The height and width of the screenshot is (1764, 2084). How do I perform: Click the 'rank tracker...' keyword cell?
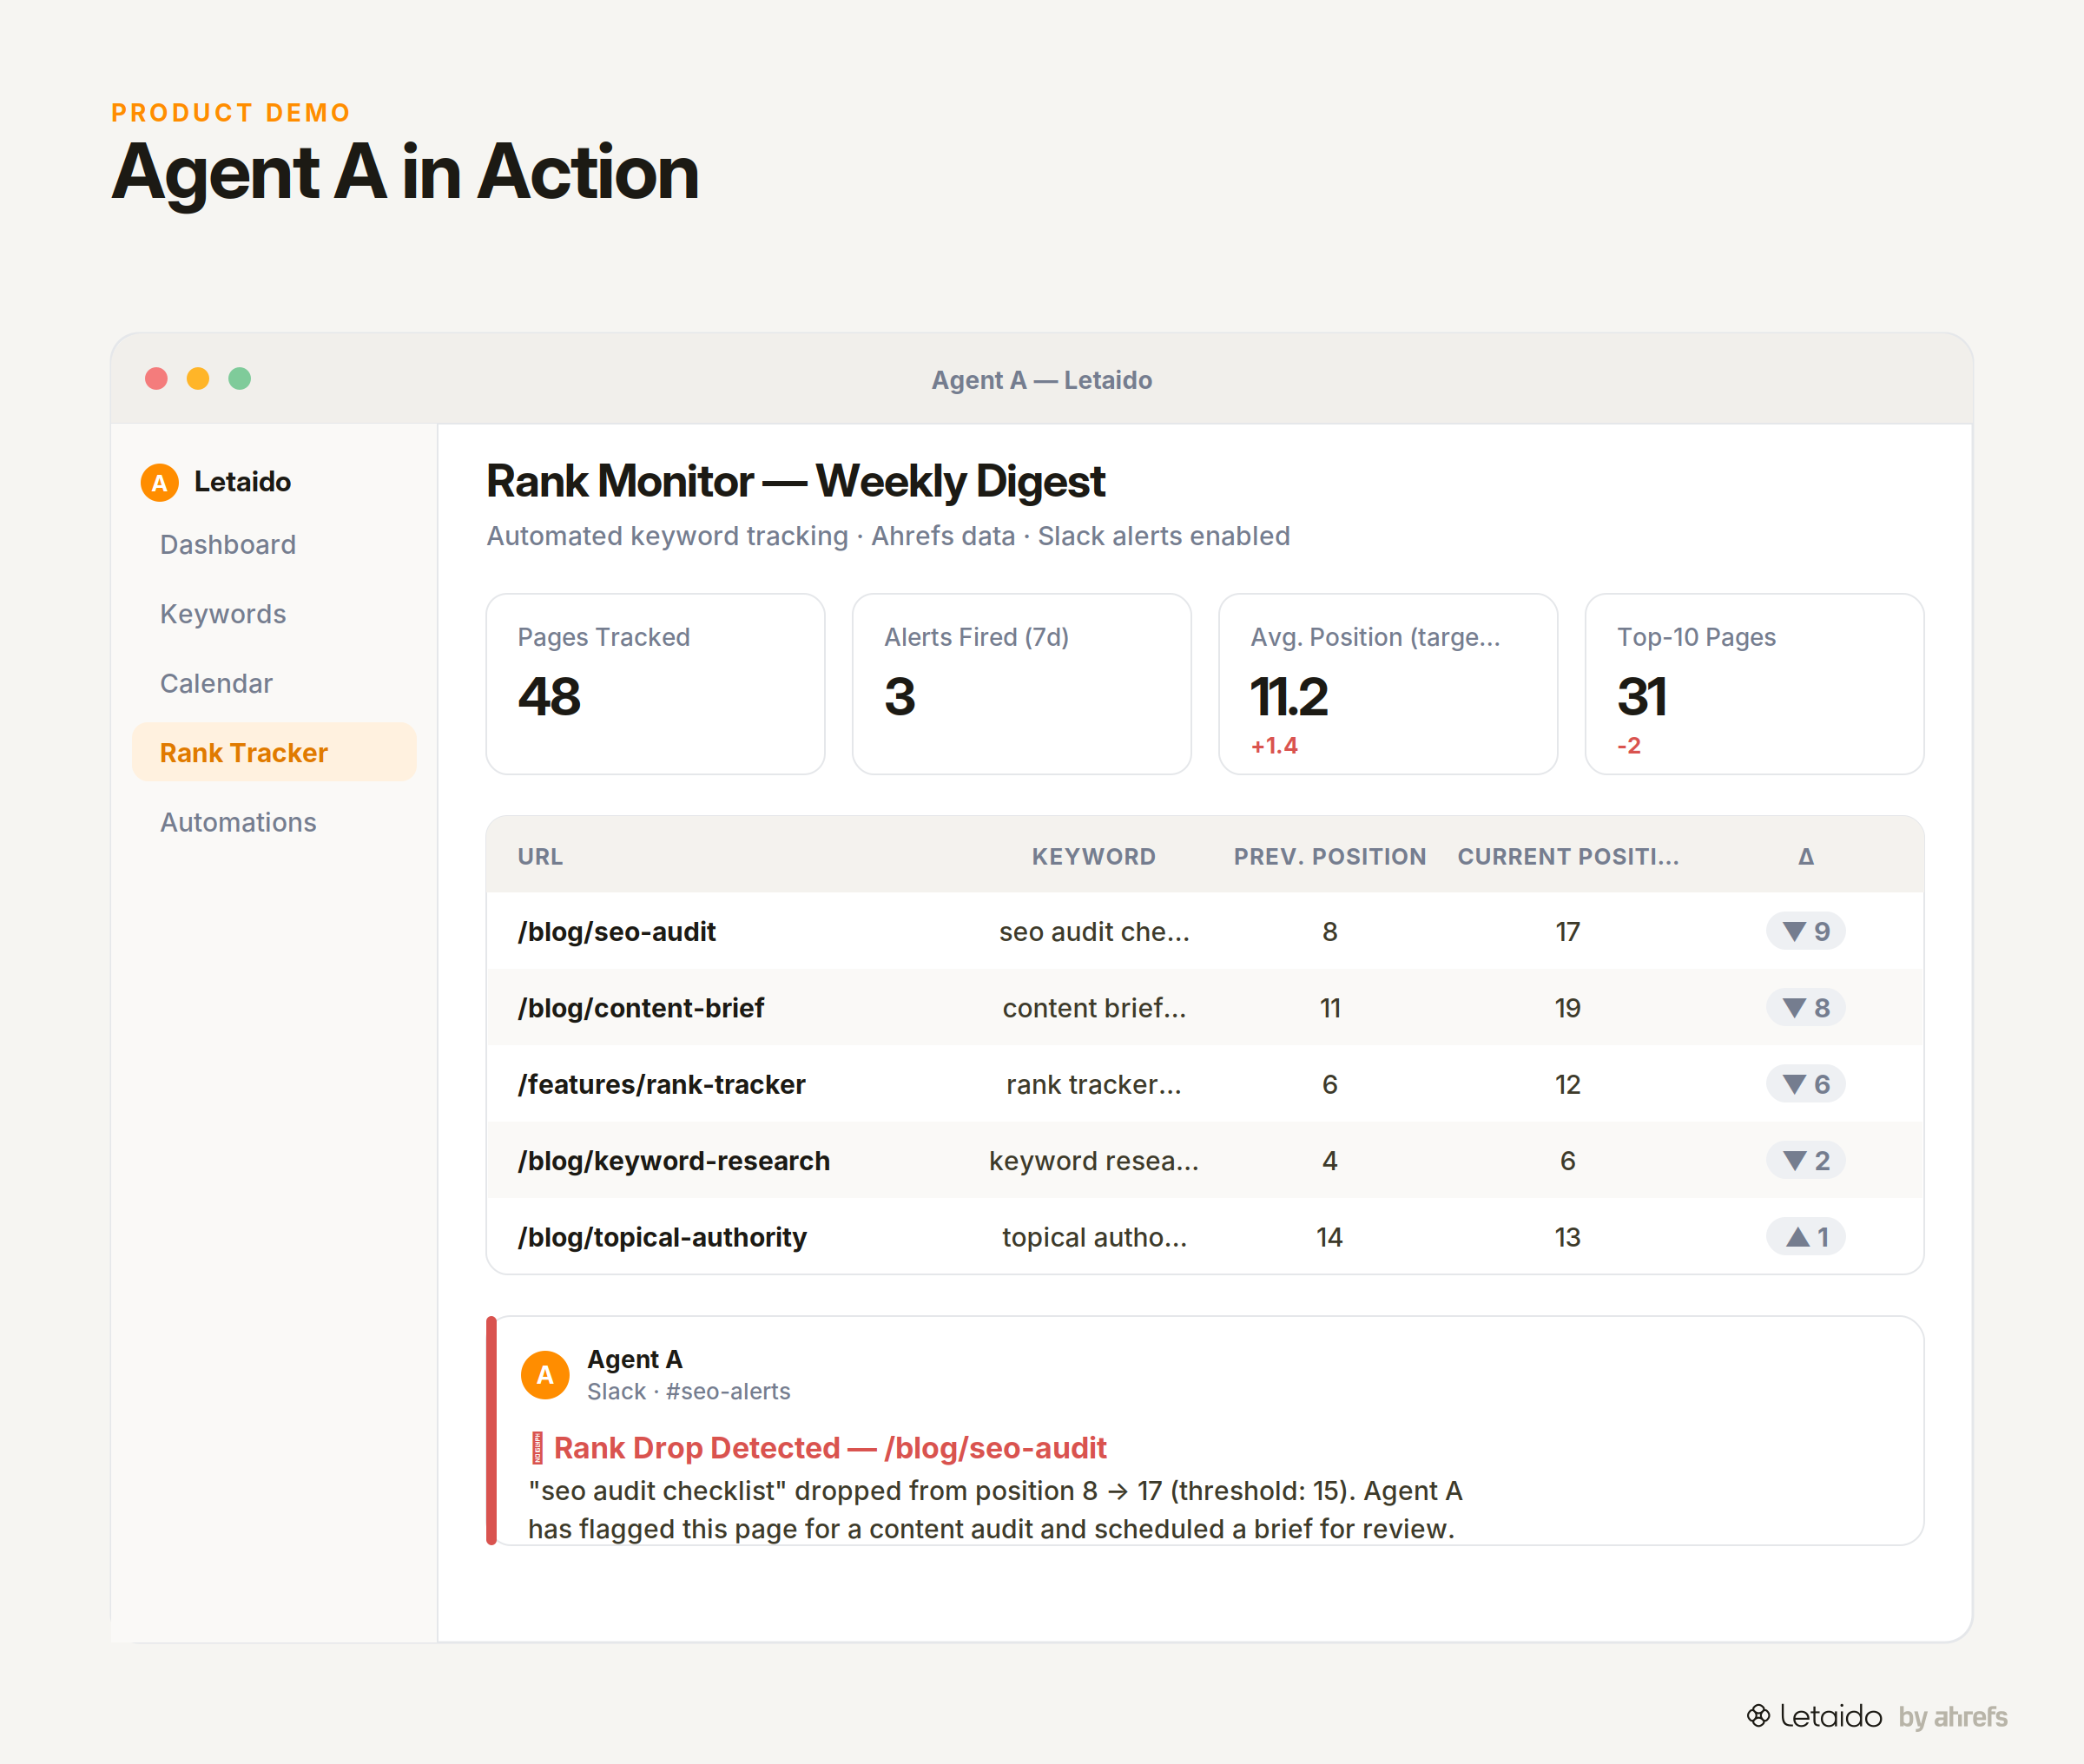1094,1084
